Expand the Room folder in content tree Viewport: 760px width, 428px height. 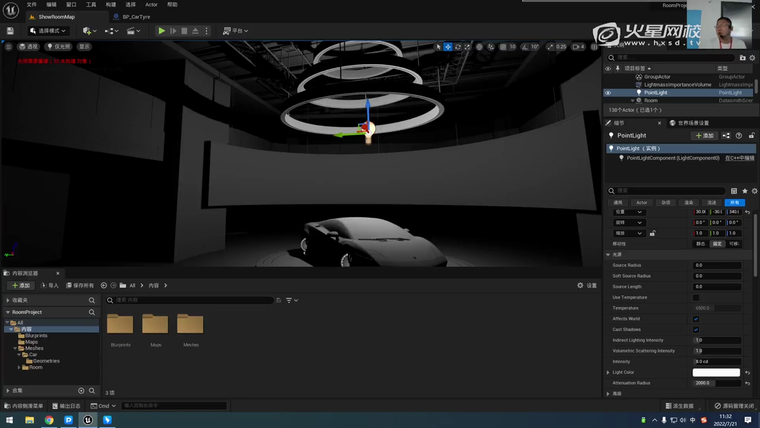pyautogui.click(x=19, y=367)
